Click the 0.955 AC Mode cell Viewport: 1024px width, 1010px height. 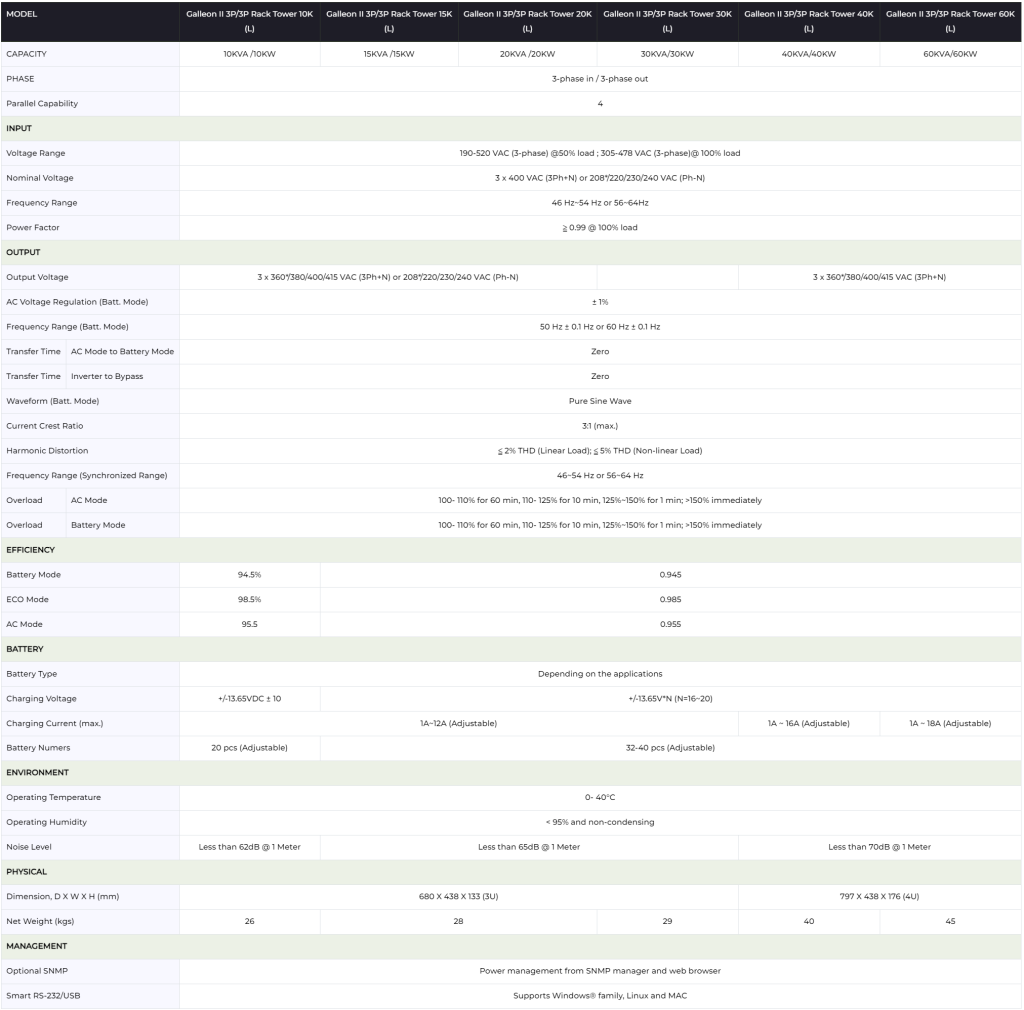(671, 625)
